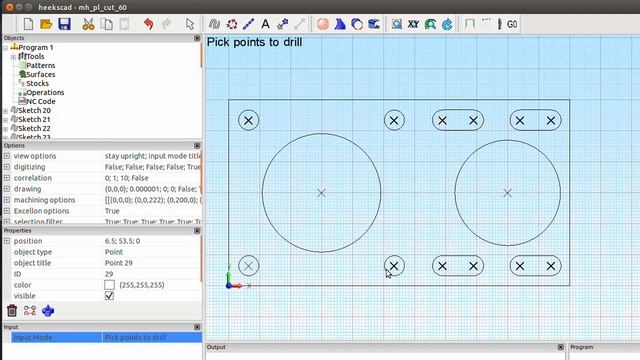Expand the correlation options row
This screenshot has height=360, width=640.
(x=7, y=178)
